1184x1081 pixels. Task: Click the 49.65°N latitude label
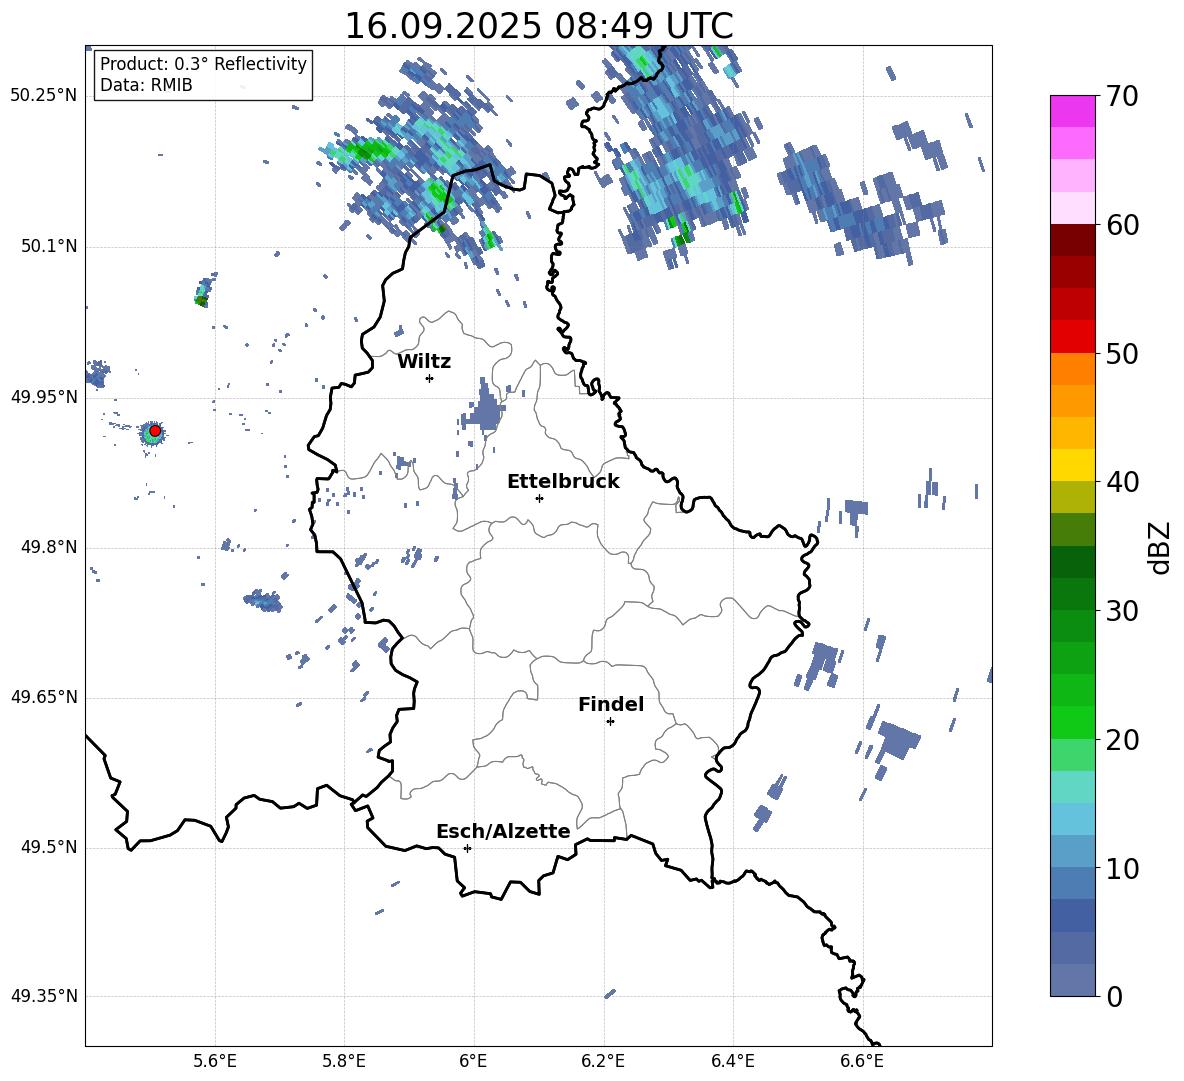(x=44, y=696)
